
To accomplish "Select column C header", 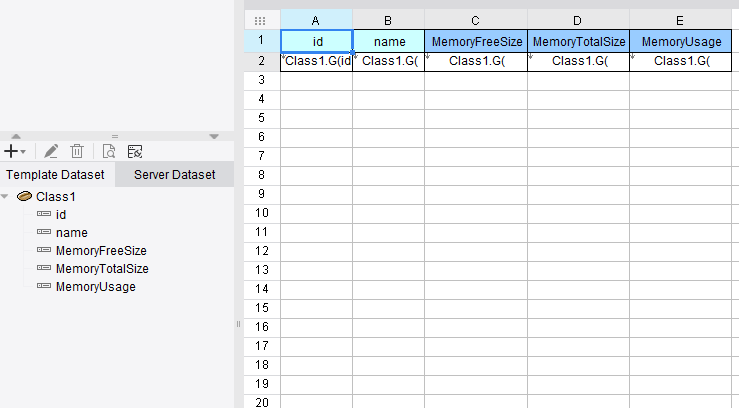I will (476, 21).
